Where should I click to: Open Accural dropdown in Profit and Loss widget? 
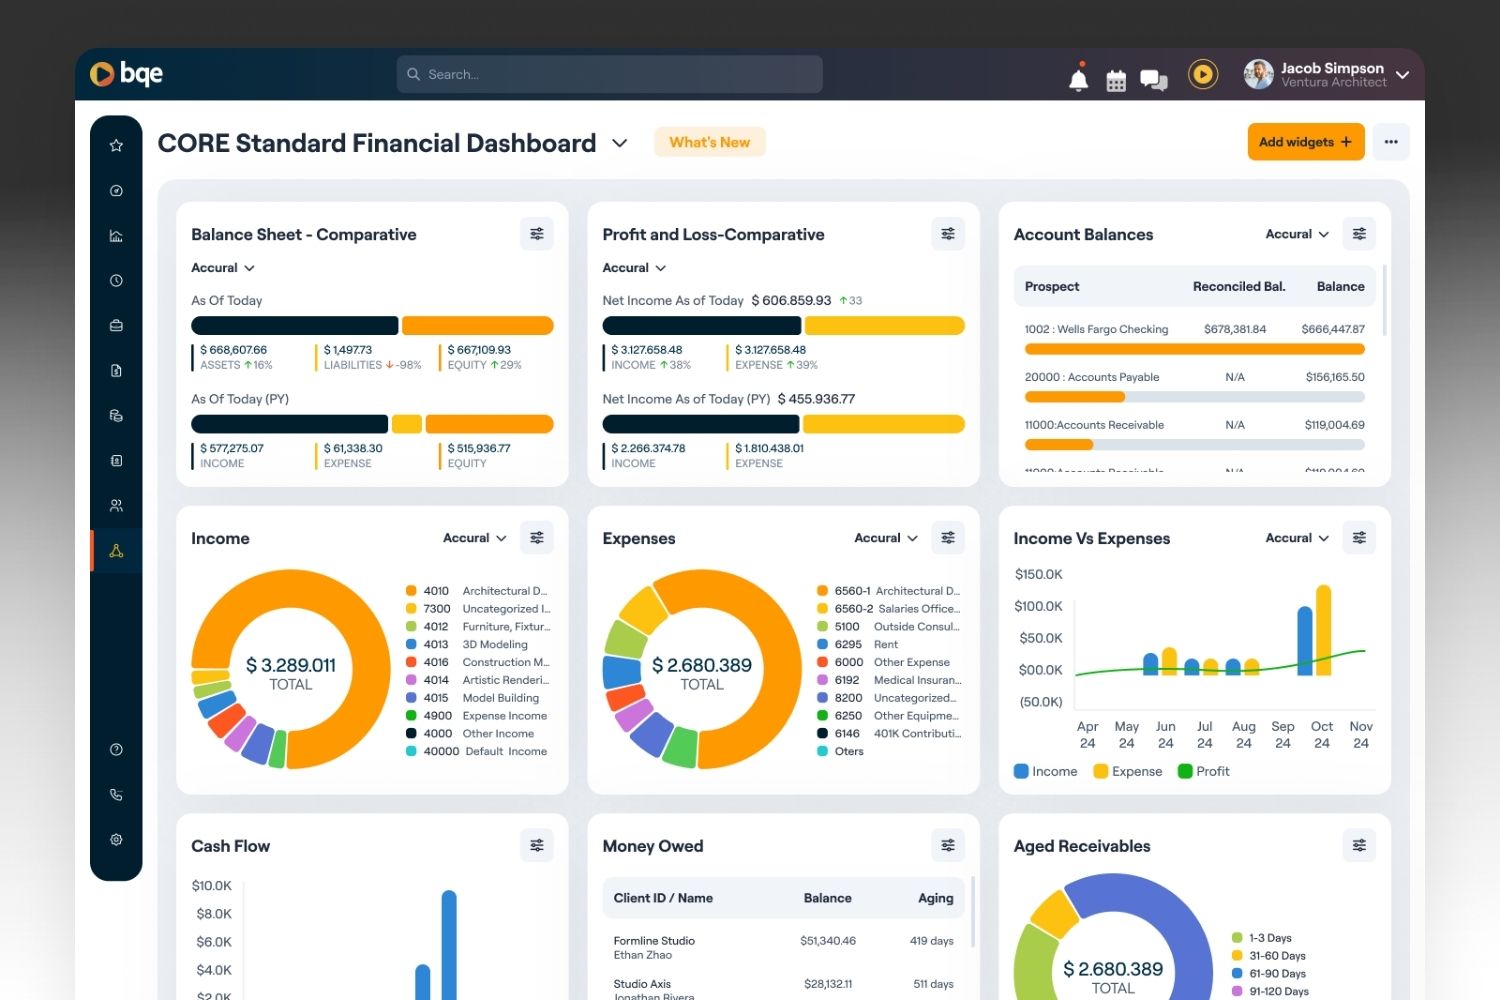[x=634, y=268]
